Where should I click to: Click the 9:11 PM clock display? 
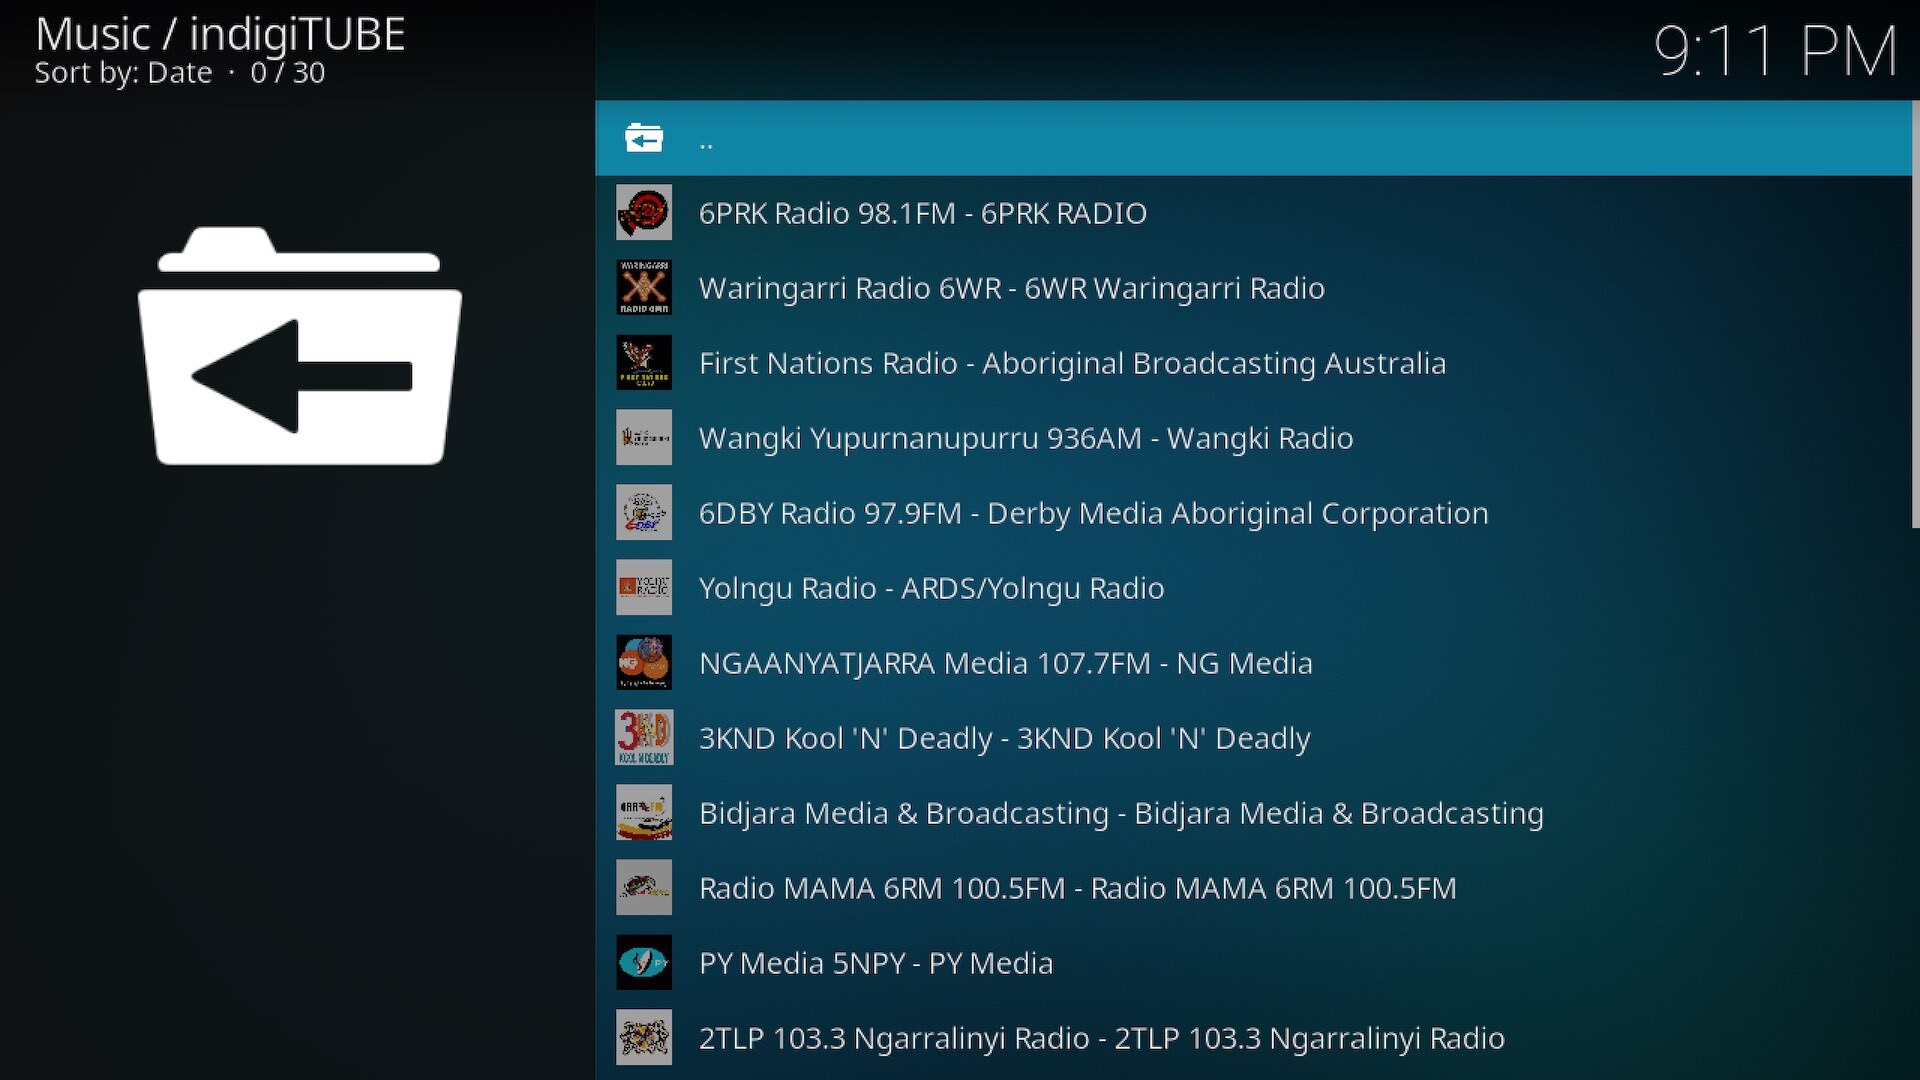pyautogui.click(x=1775, y=52)
